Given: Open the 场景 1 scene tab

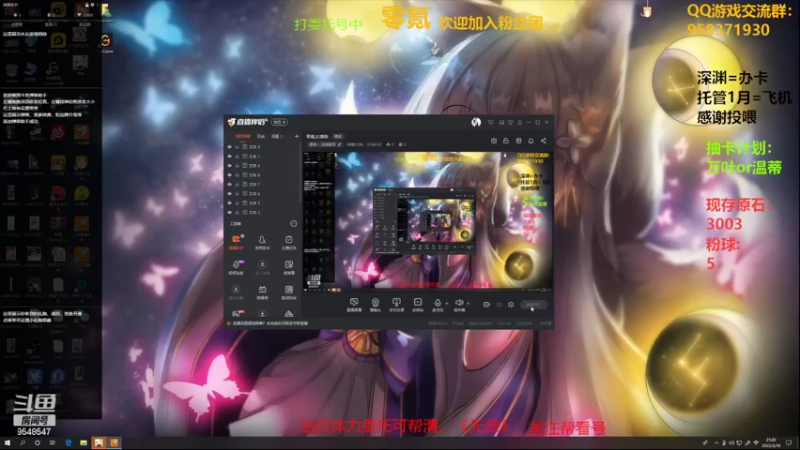Looking at the screenshot, I should (x=277, y=137).
